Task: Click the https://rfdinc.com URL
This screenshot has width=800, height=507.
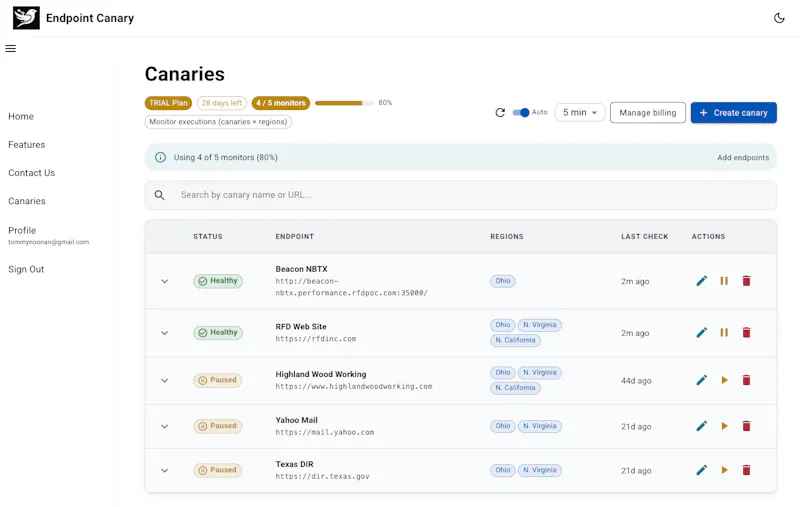Action: pos(316,339)
